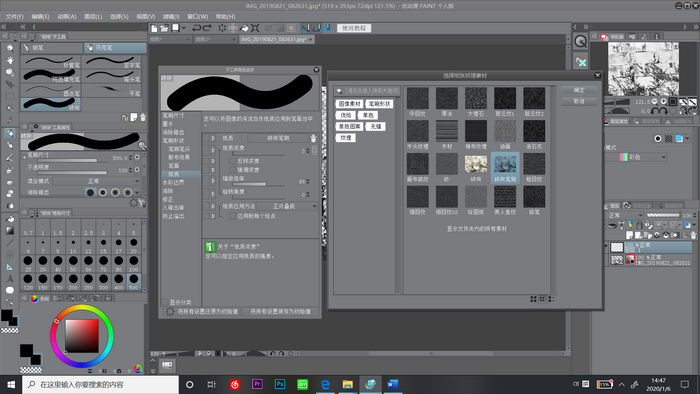700x394 pixels.
Task: Check the 反转浓度 checkbox
Action: pos(233,161)
